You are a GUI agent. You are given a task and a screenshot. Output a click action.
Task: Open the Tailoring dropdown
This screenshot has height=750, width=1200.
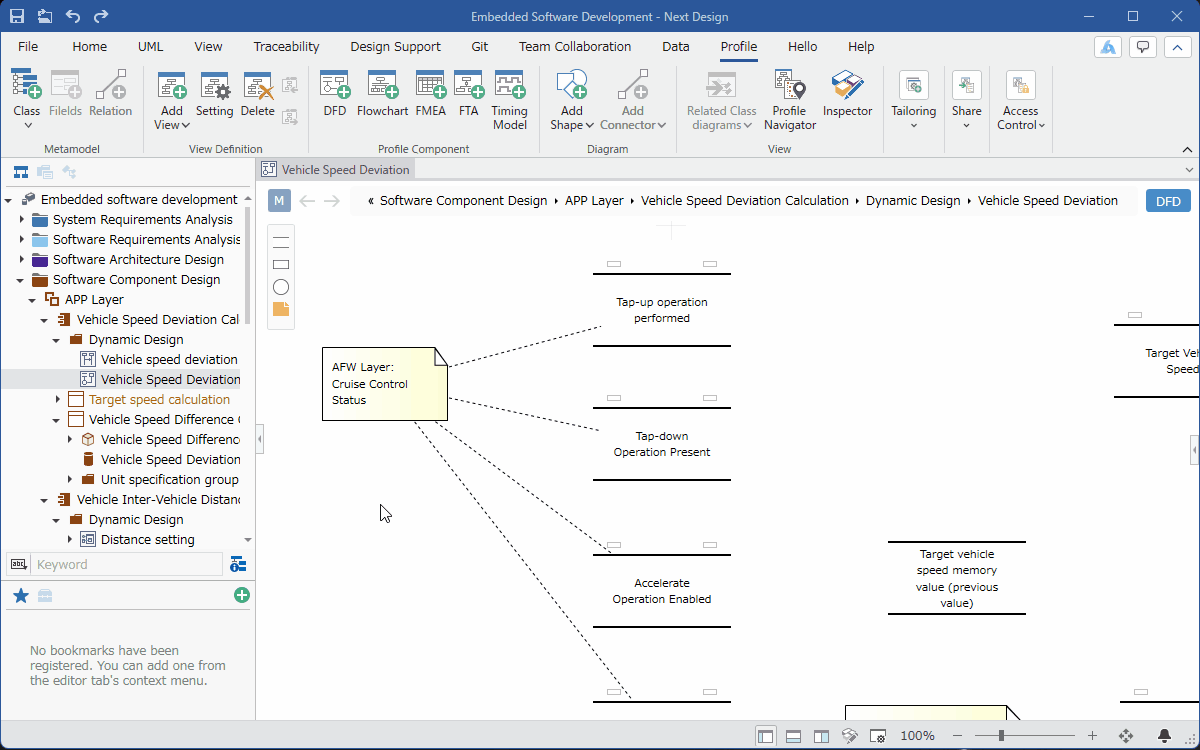tap(914, 100)
